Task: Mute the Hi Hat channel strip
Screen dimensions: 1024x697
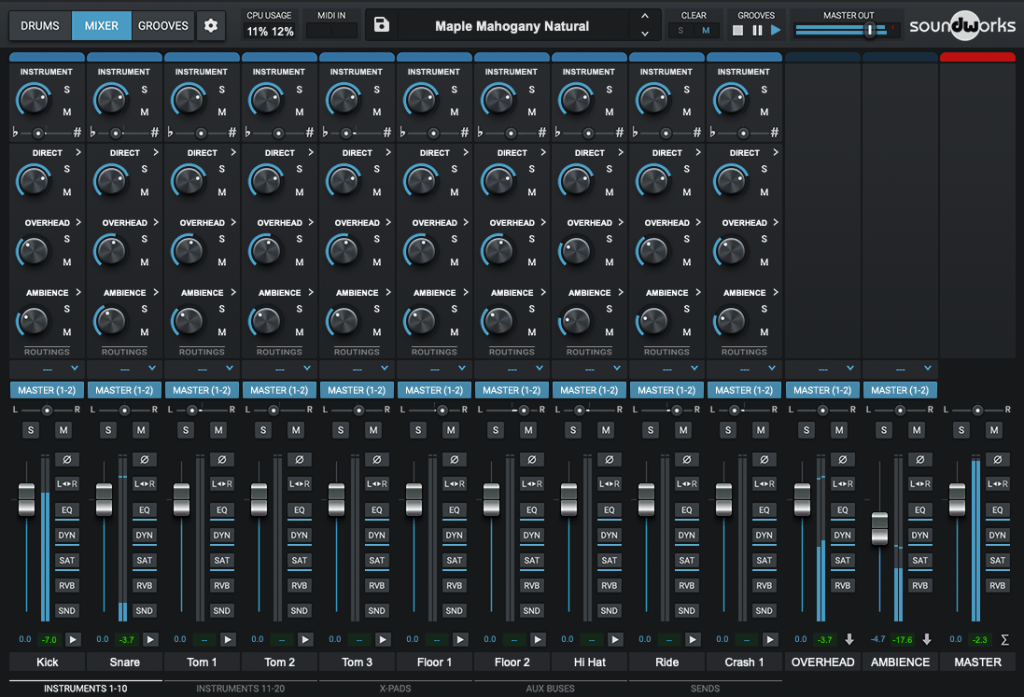Action: [x=606, y=430]
